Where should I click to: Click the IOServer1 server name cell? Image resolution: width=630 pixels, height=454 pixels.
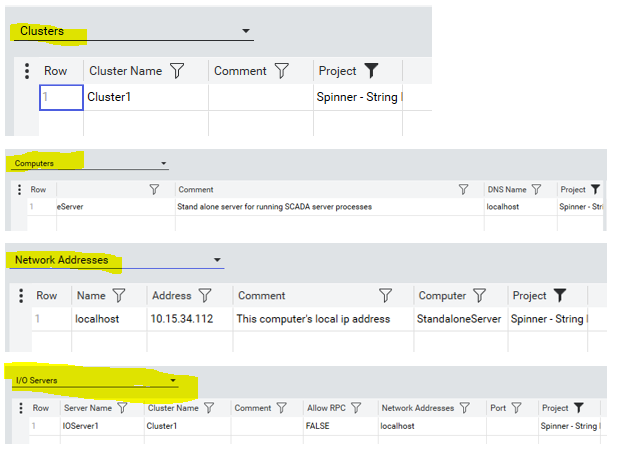point(102,426)
